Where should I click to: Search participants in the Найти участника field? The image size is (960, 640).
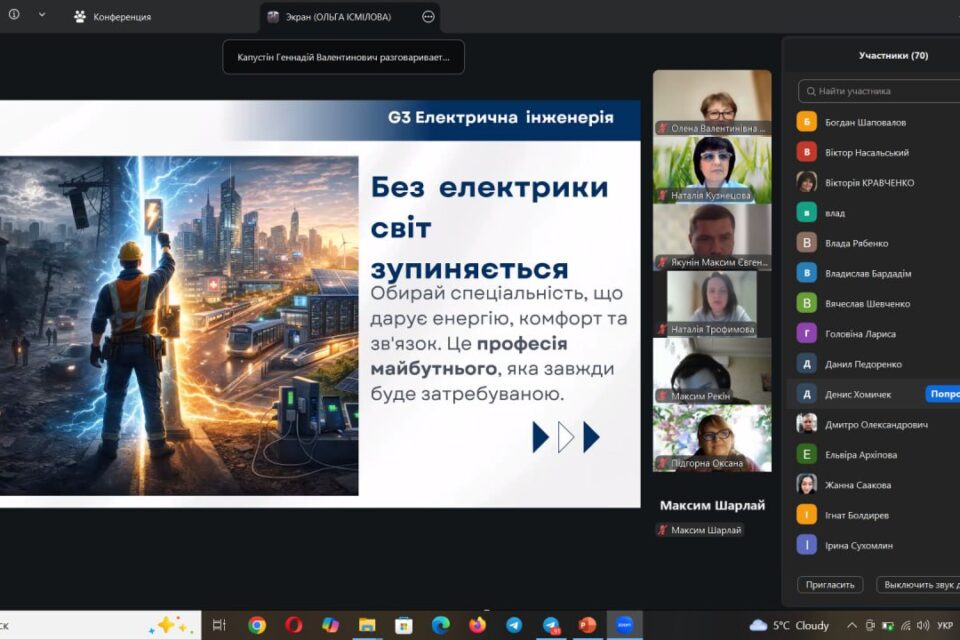click(x=879, y=91)
